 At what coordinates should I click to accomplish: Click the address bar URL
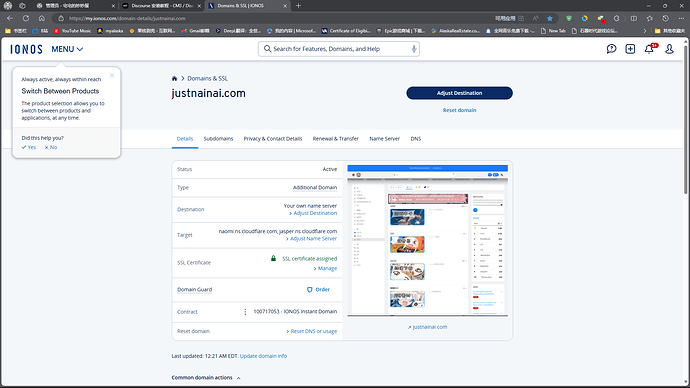click(127, 18)
